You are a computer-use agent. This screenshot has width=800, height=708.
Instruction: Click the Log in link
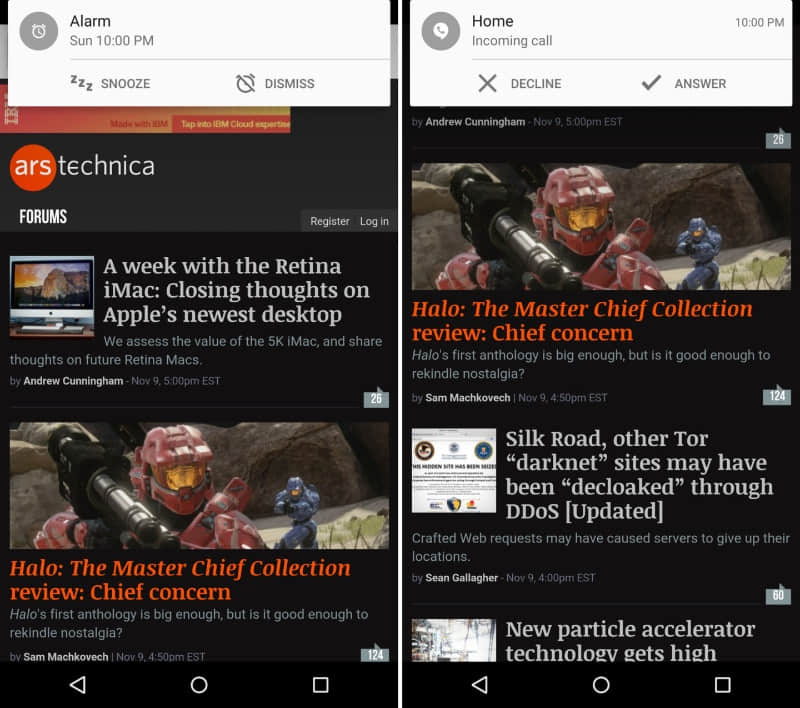click(374, 221)
